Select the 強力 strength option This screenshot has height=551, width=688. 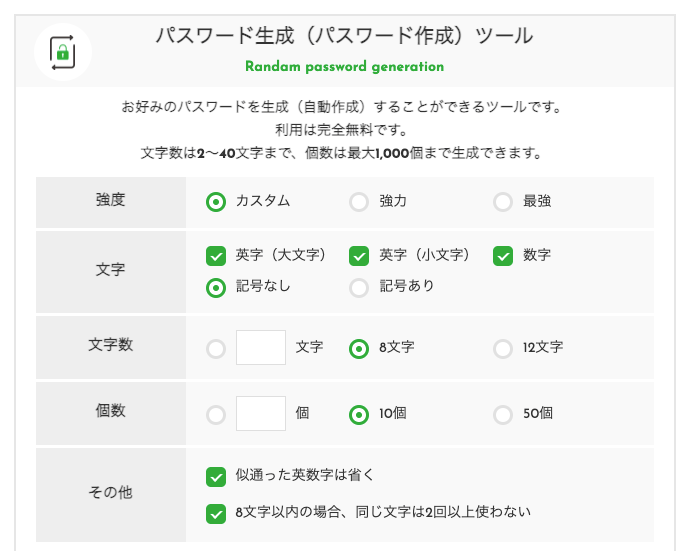(359, 202)
